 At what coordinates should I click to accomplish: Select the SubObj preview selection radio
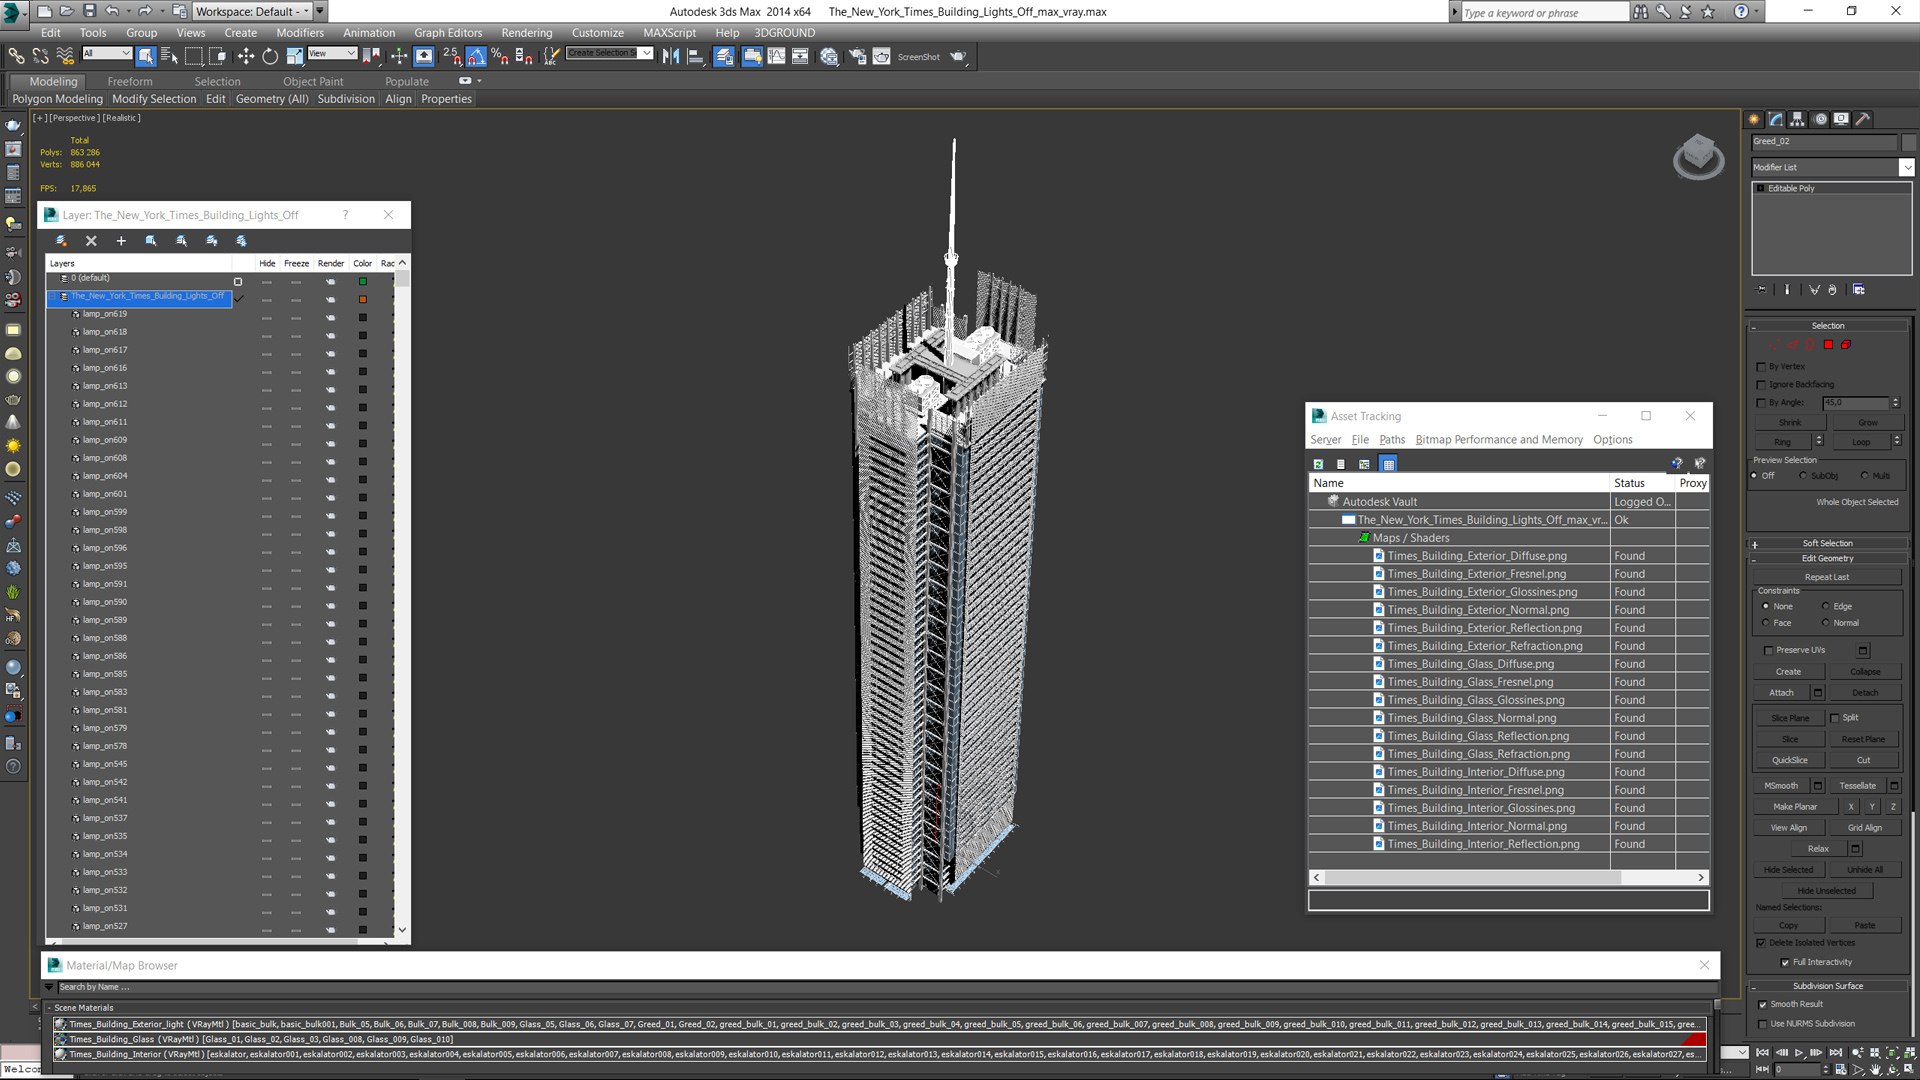coord(1803,476)
